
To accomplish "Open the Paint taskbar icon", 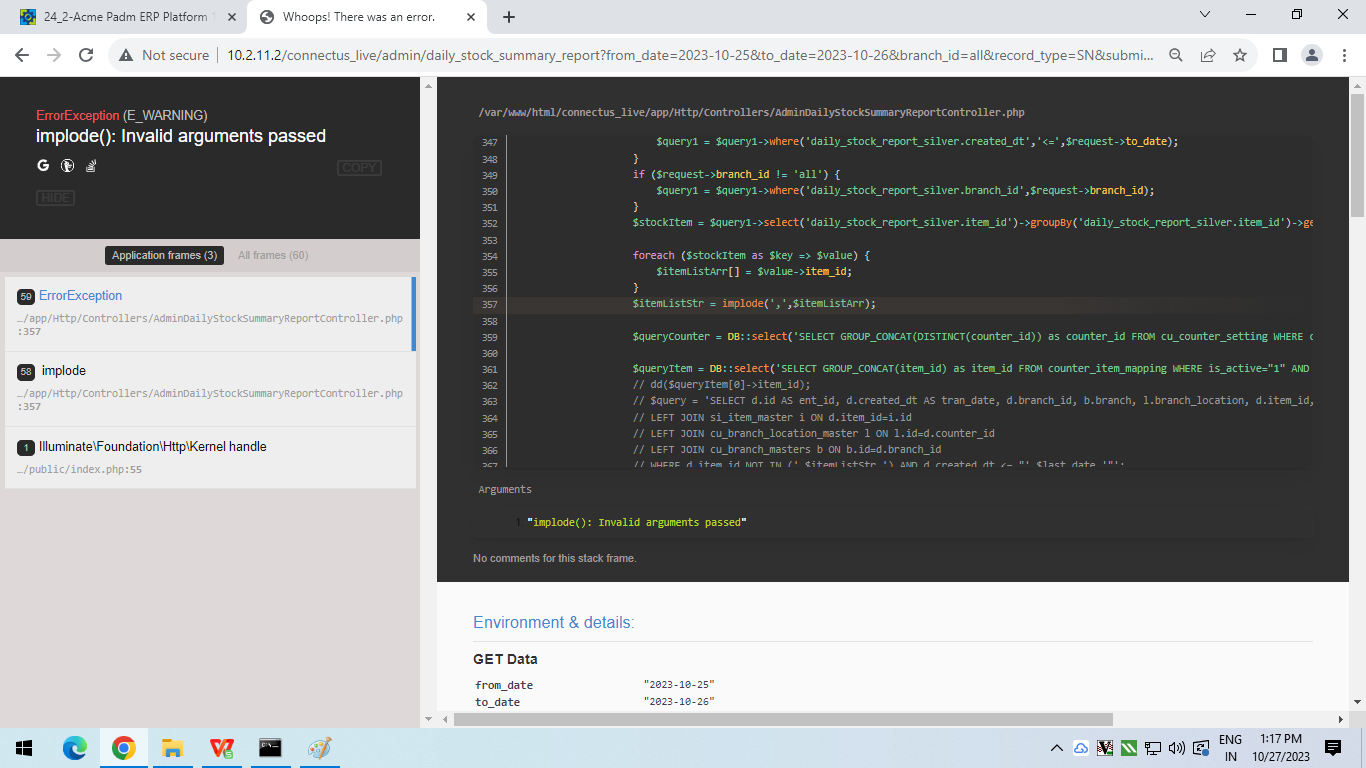I will tap(319, 748).
